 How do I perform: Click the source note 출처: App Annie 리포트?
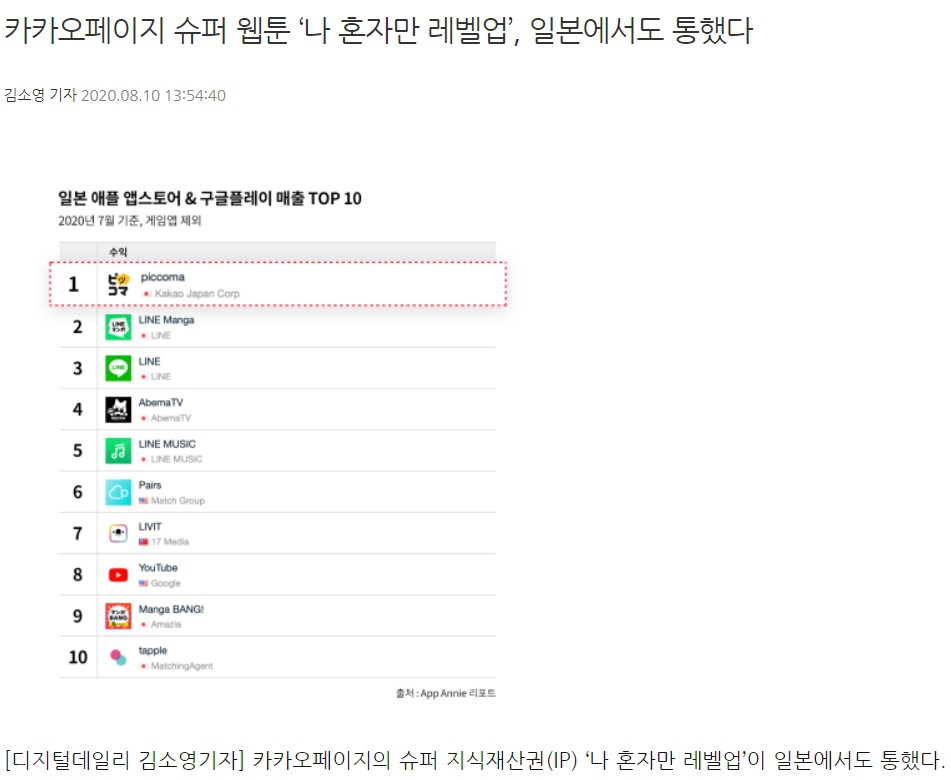[446, 693]
